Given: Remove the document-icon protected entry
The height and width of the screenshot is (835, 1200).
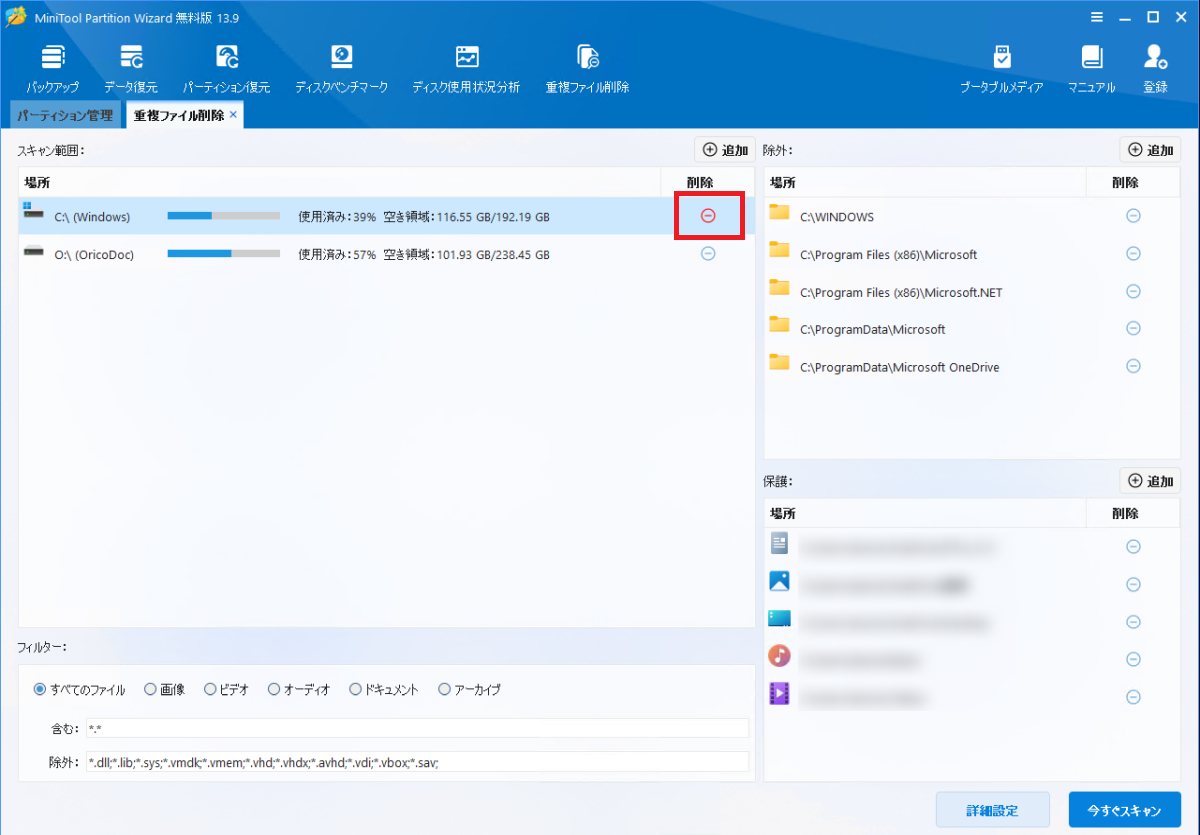Looking at the screenshot, I should click(1133, 546).
